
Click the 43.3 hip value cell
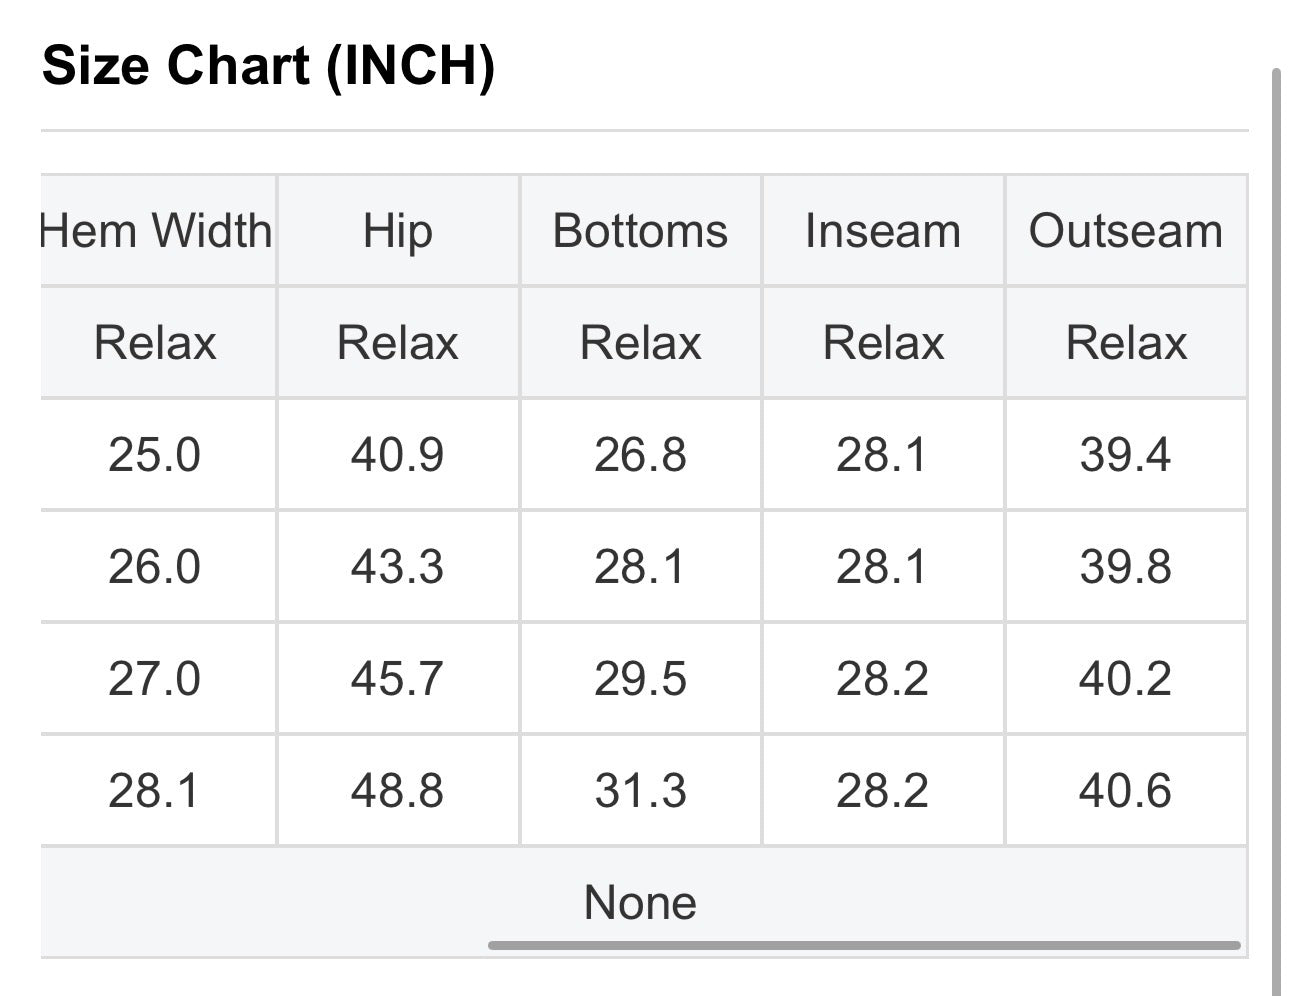398,567
